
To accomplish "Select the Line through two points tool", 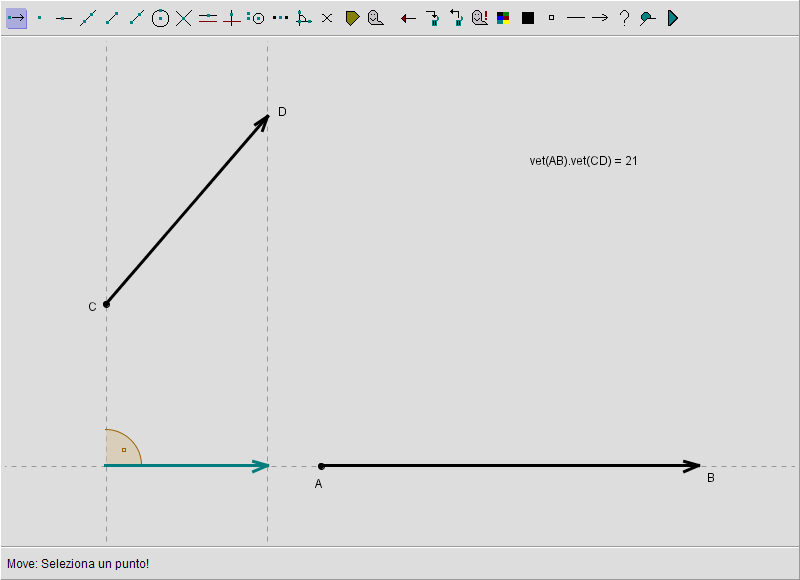I will tap(88, 18).
